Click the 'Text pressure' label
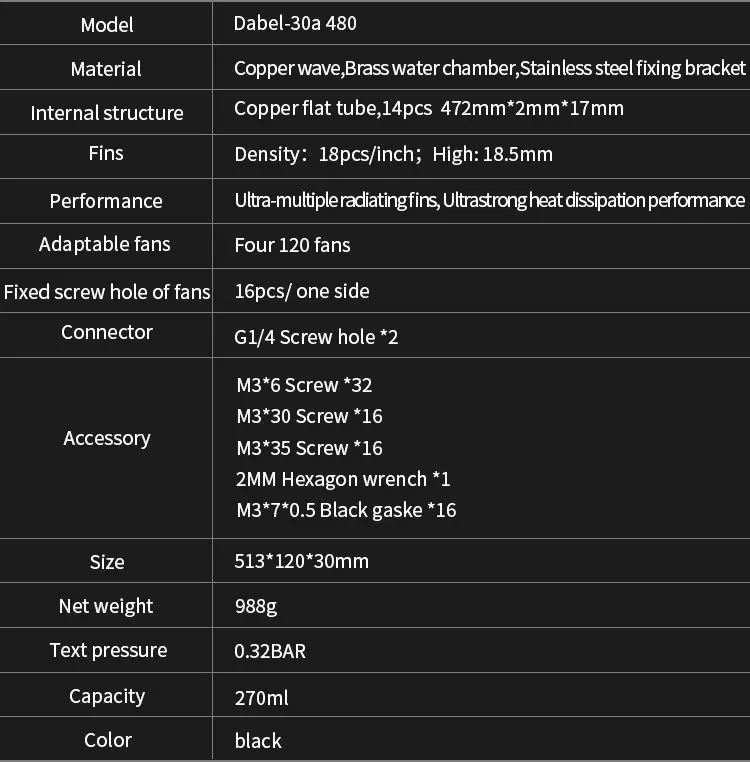Screen dimensions: 750x762 [x=108, y=651]
